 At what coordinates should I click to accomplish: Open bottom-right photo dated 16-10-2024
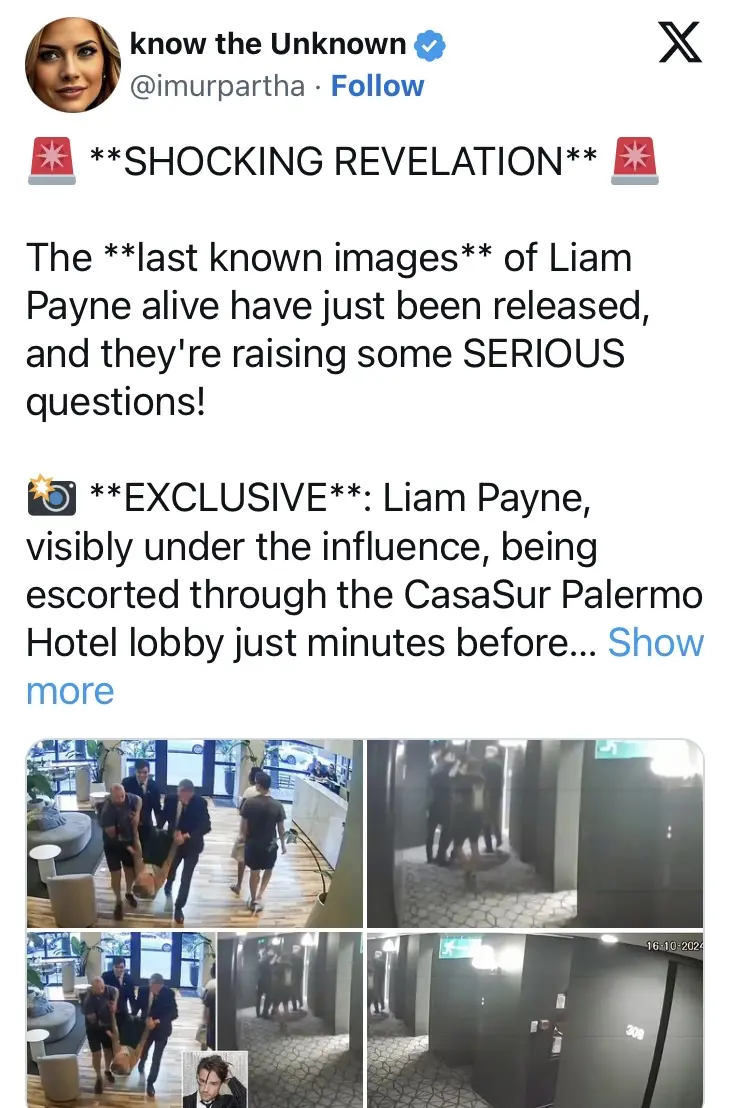(535, 1020)
